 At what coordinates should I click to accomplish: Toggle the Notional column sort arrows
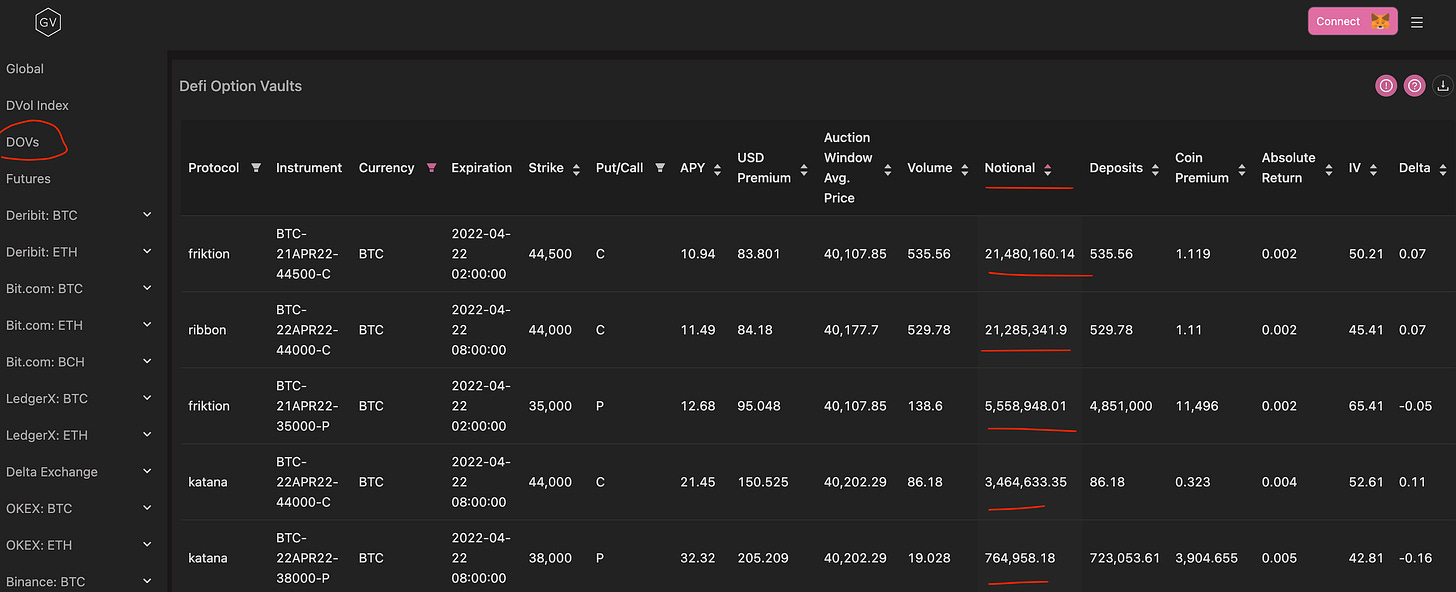tap(1047, 169)
